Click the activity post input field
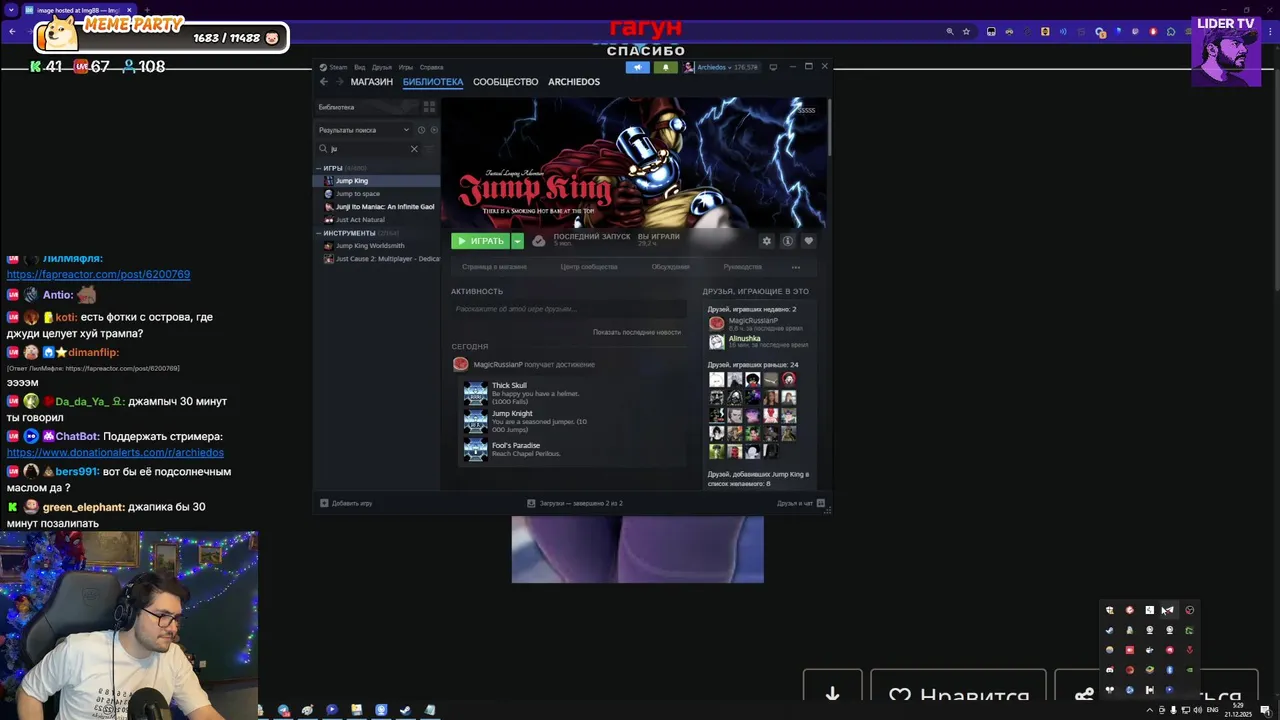The image size is (1280, 720). 568,309
